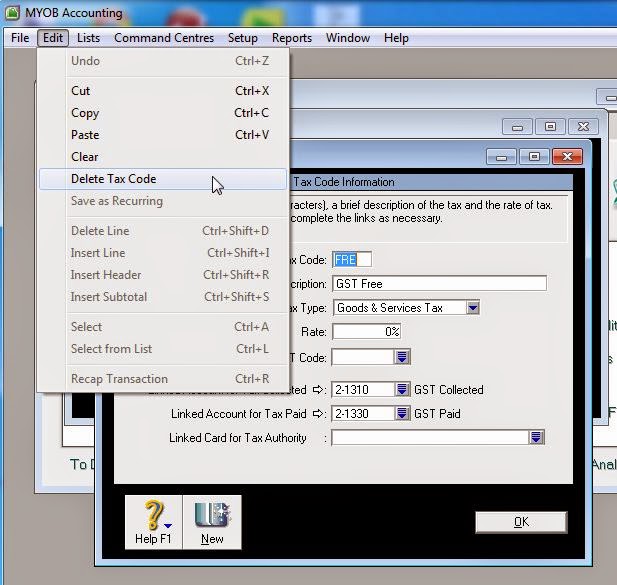
Task: Click the Tax Code field containing FRE
Action: [352, 260]
